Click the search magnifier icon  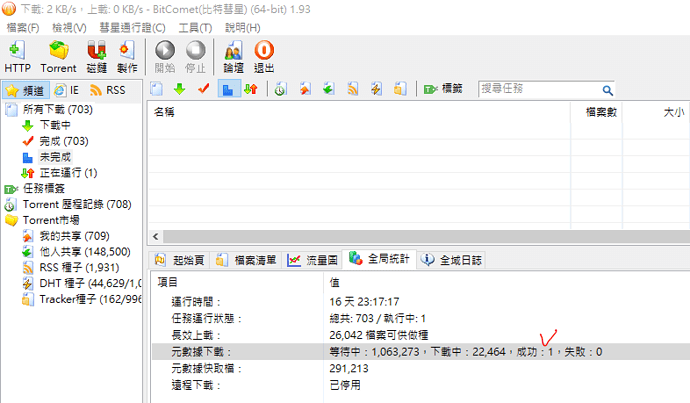coord(608,90)
